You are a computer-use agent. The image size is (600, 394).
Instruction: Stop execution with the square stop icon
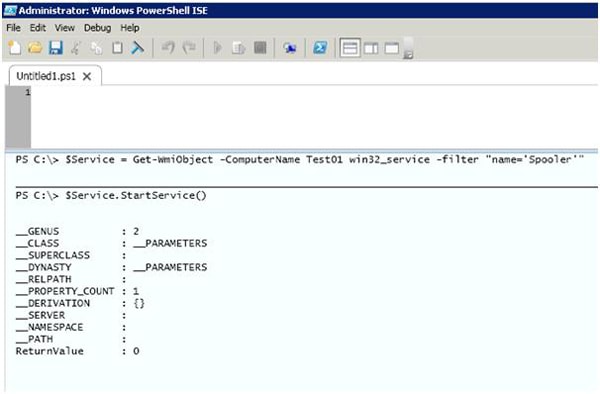[260, 48]
